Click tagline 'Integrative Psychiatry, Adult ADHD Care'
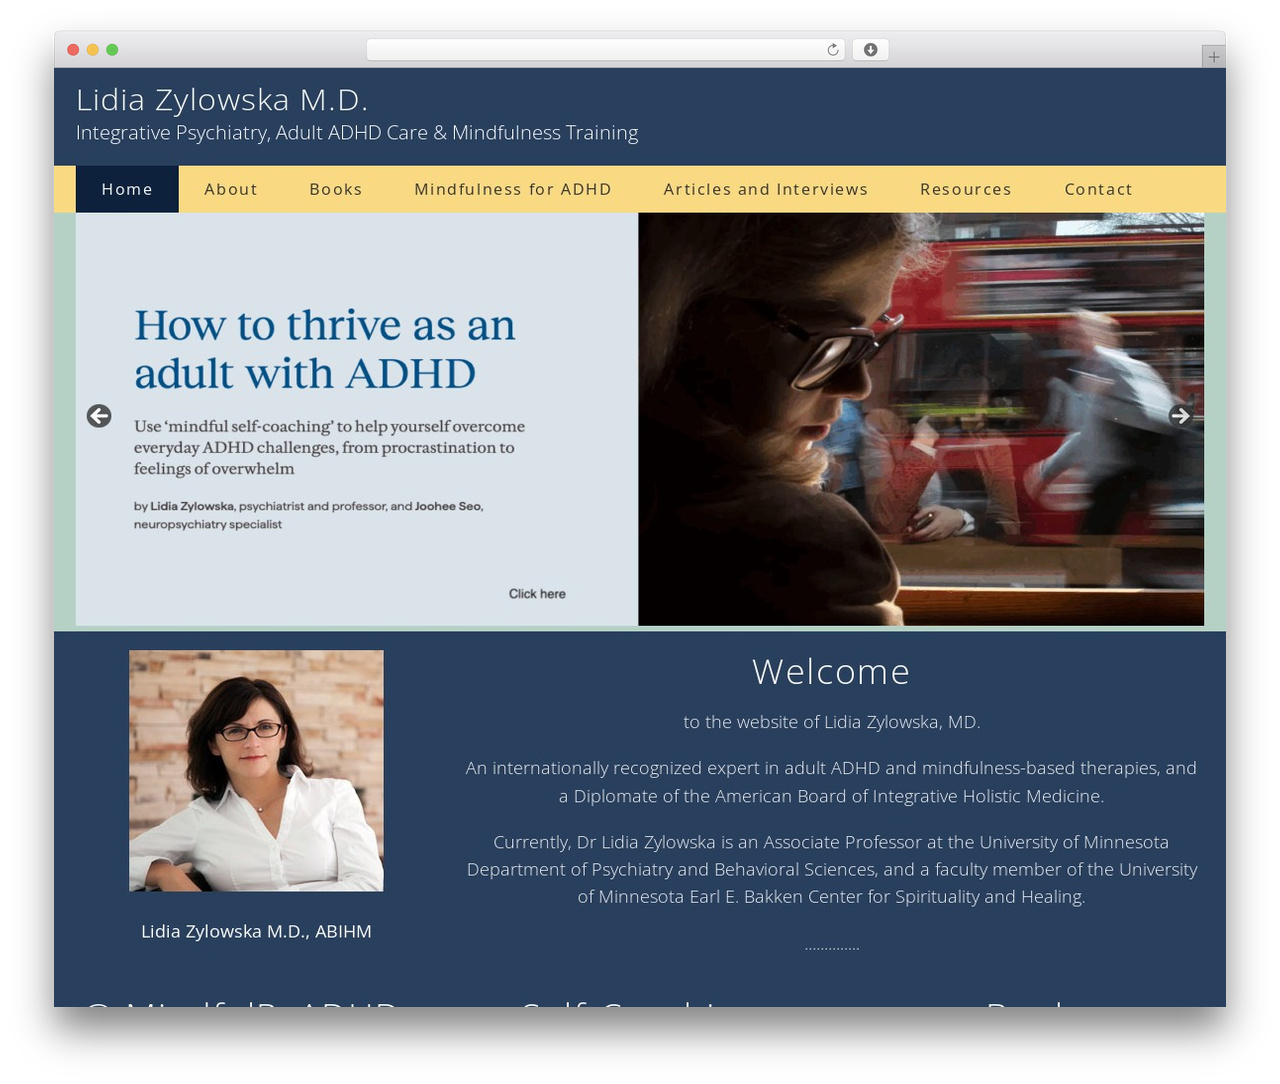 pyautogui.click(x=357, y=133)
